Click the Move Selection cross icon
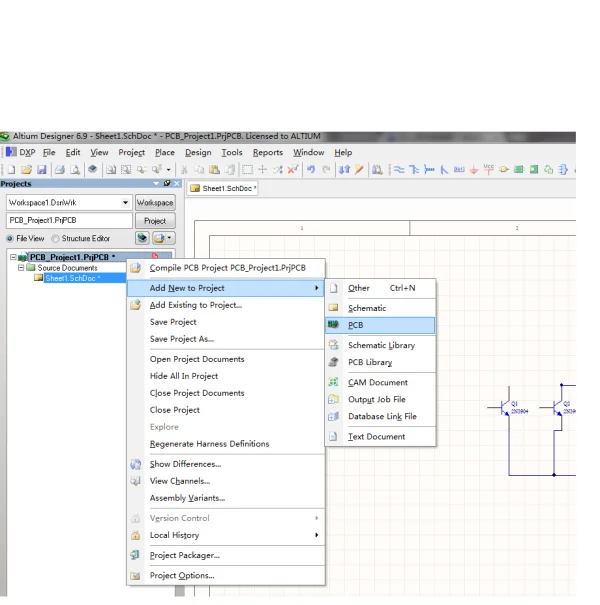Viewport: 600px width, 605px height. (x=262, y=169)
